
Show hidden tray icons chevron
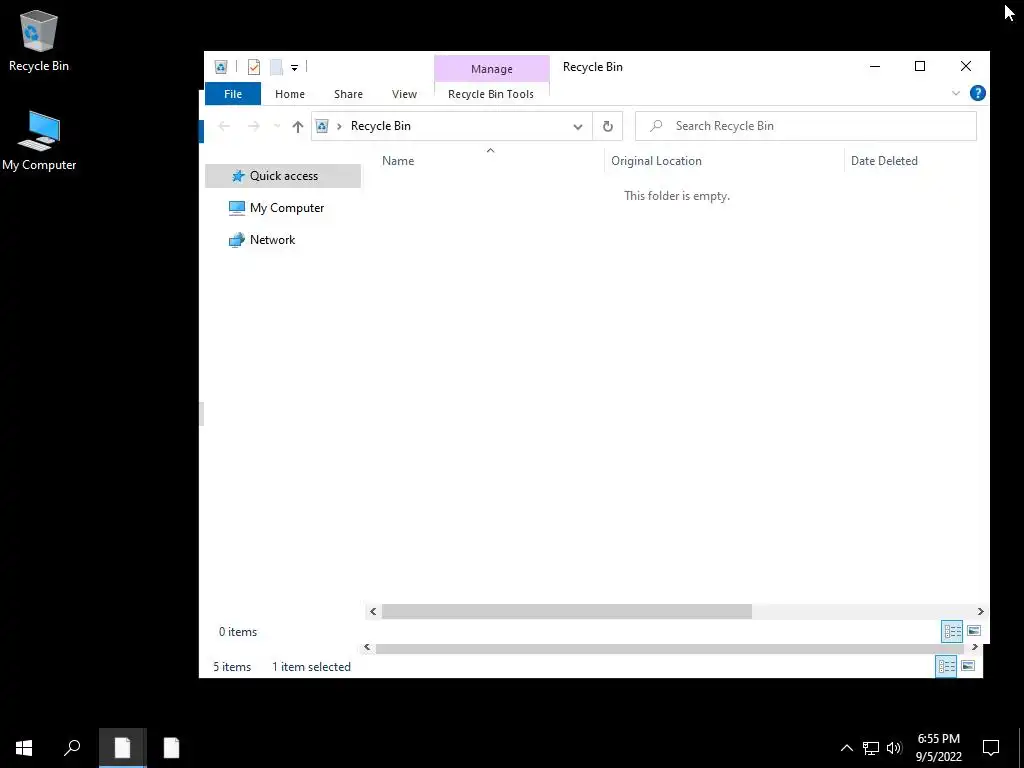[846, 748]
